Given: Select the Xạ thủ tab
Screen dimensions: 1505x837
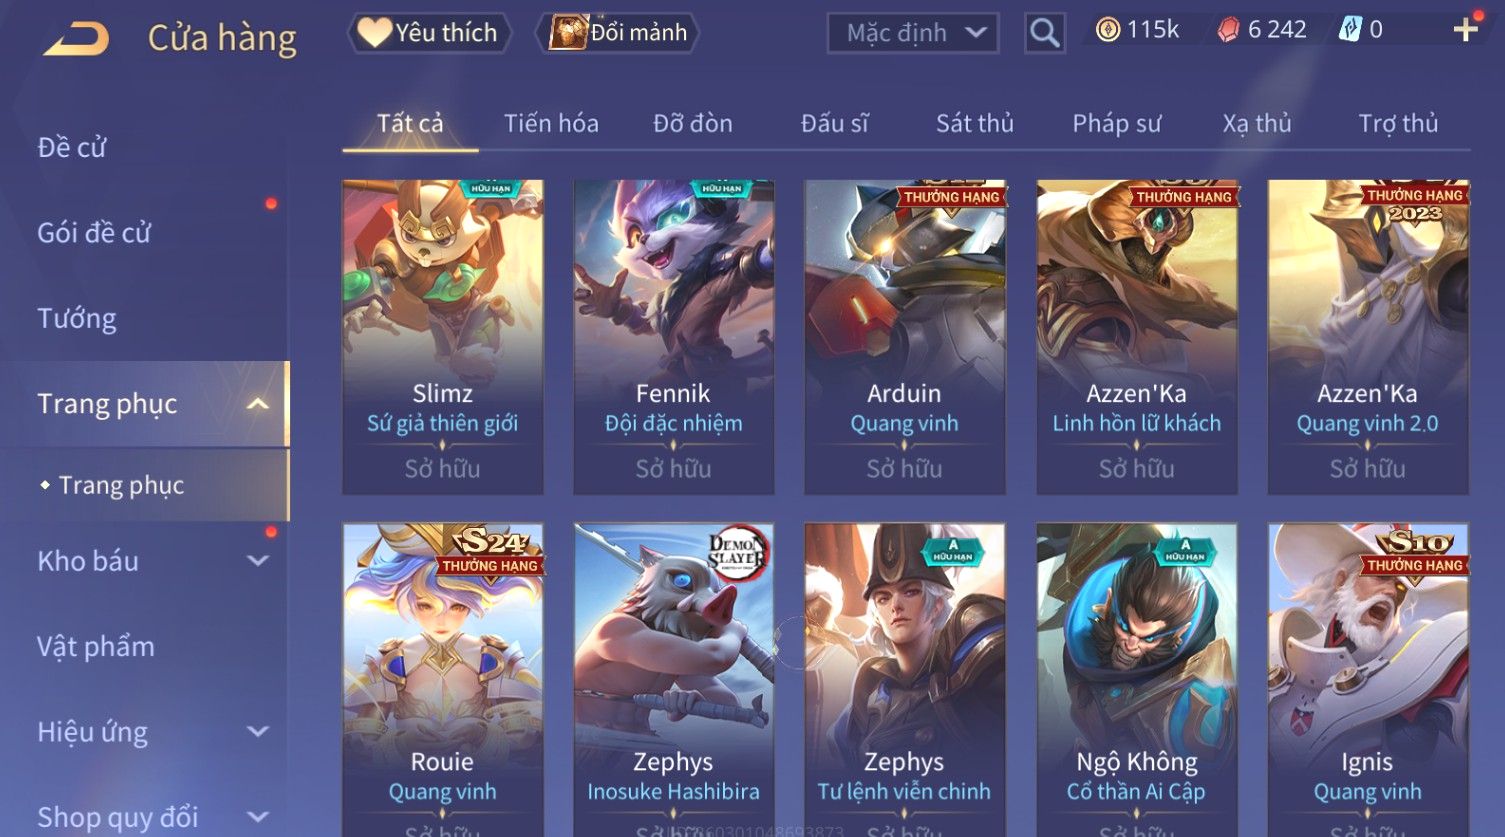Looking at the screenshot, I should tap(1257, 123).
